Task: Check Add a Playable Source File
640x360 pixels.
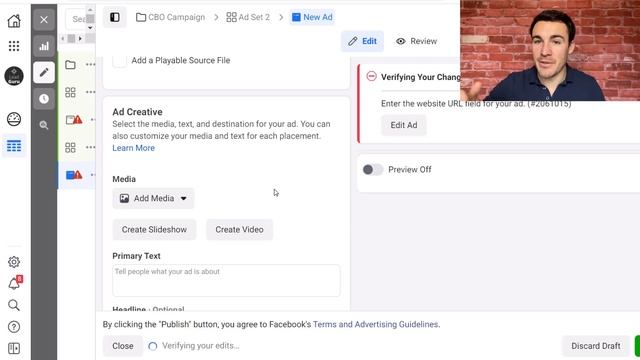Action: point(119,61)
